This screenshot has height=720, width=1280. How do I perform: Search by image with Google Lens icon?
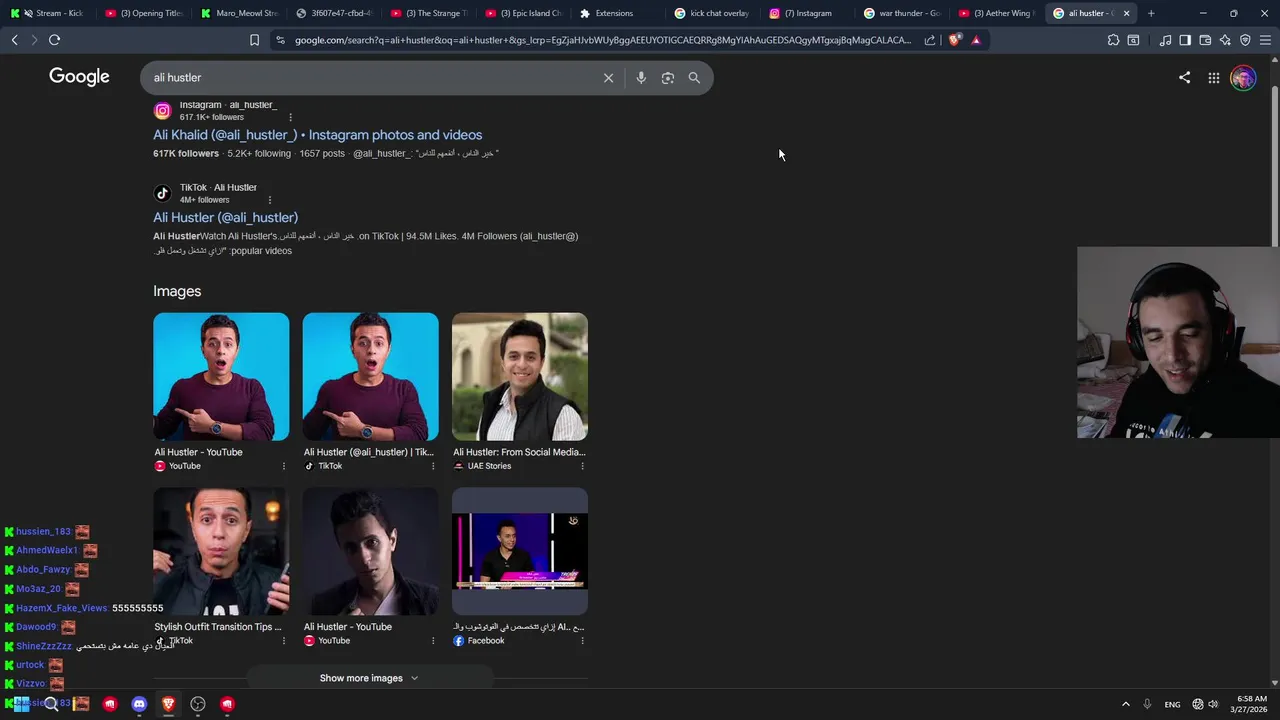(x=668, y=78)
